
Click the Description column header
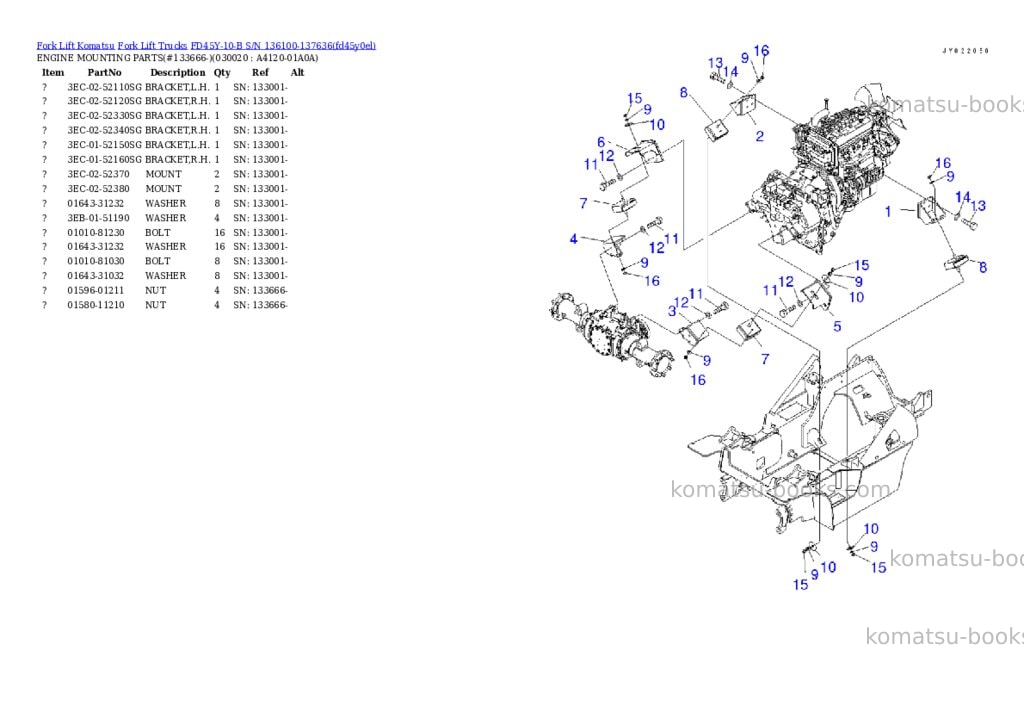coord(178,72)
